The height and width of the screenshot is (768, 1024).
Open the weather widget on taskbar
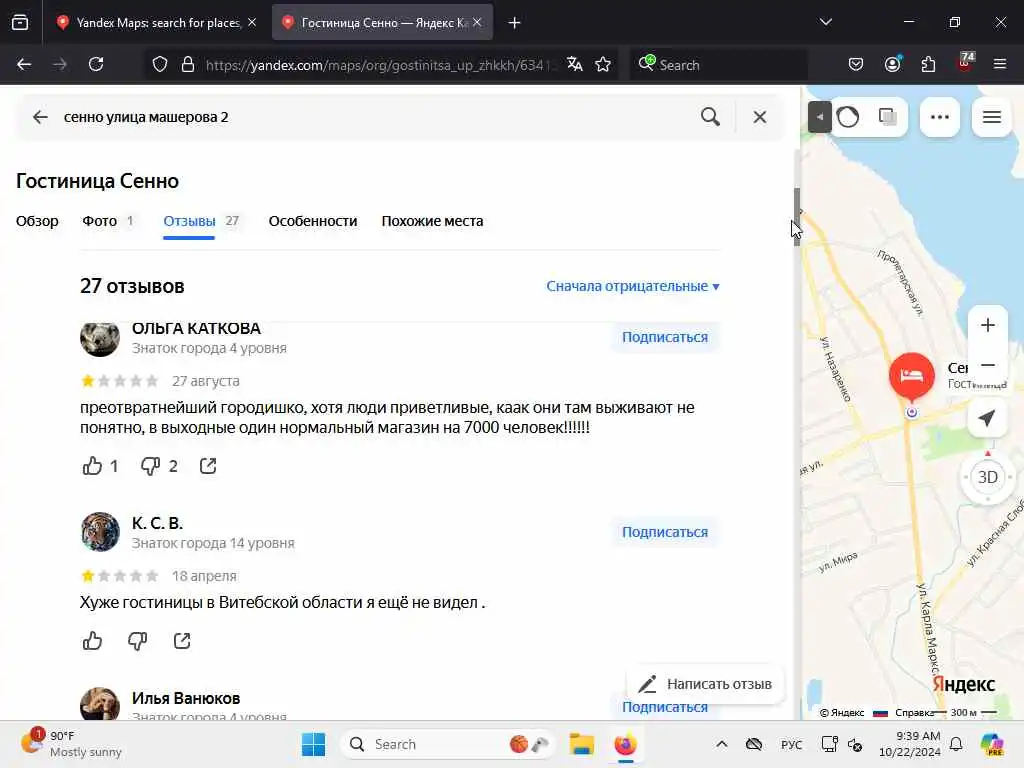[x=71, y=744]
